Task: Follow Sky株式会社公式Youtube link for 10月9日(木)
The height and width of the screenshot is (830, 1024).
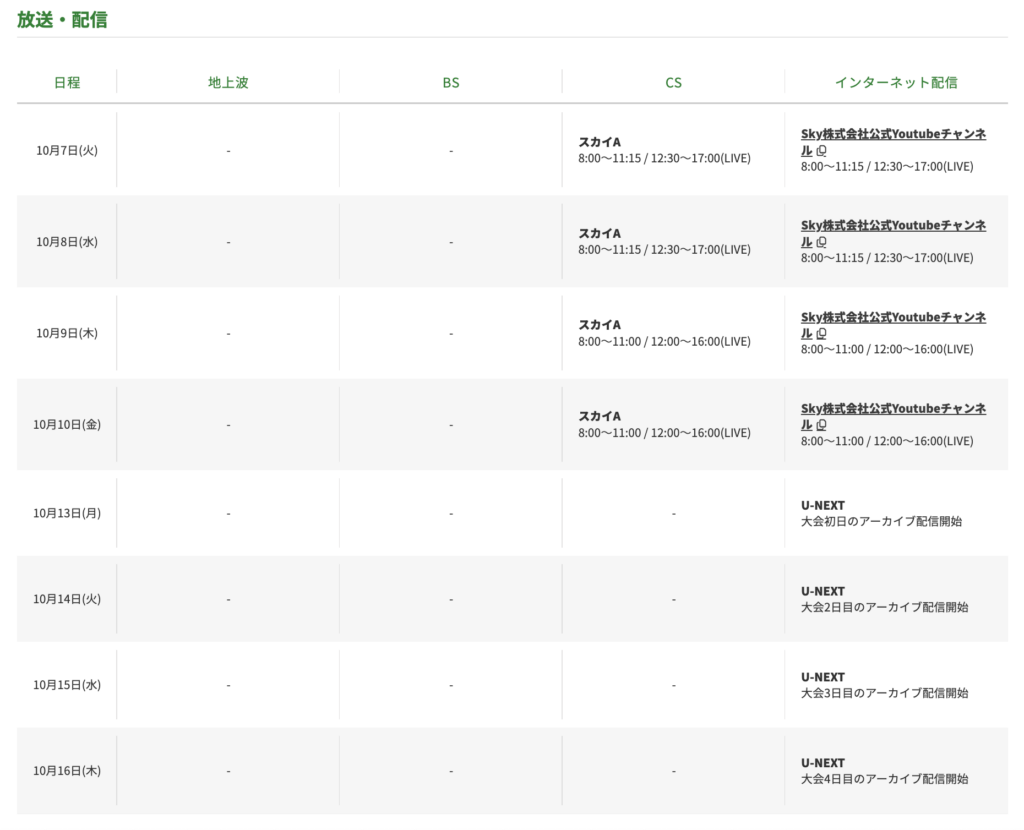Action: (x=893, y=317)
